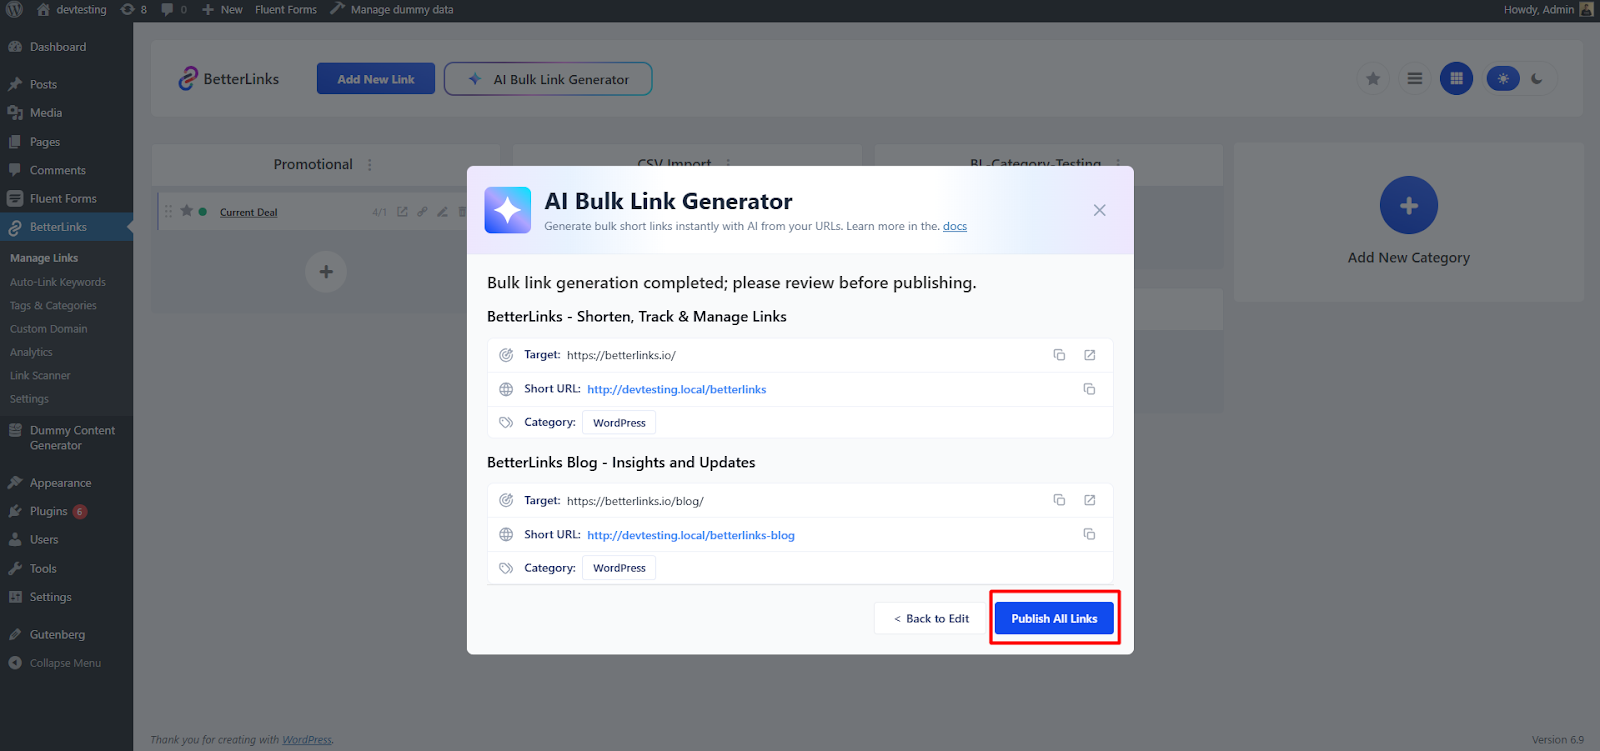Image resolution: width=1600 pixels, height=751 pixels.
Task: Open Fluent Forms in admin bar
Action: (x=286, y=10)
